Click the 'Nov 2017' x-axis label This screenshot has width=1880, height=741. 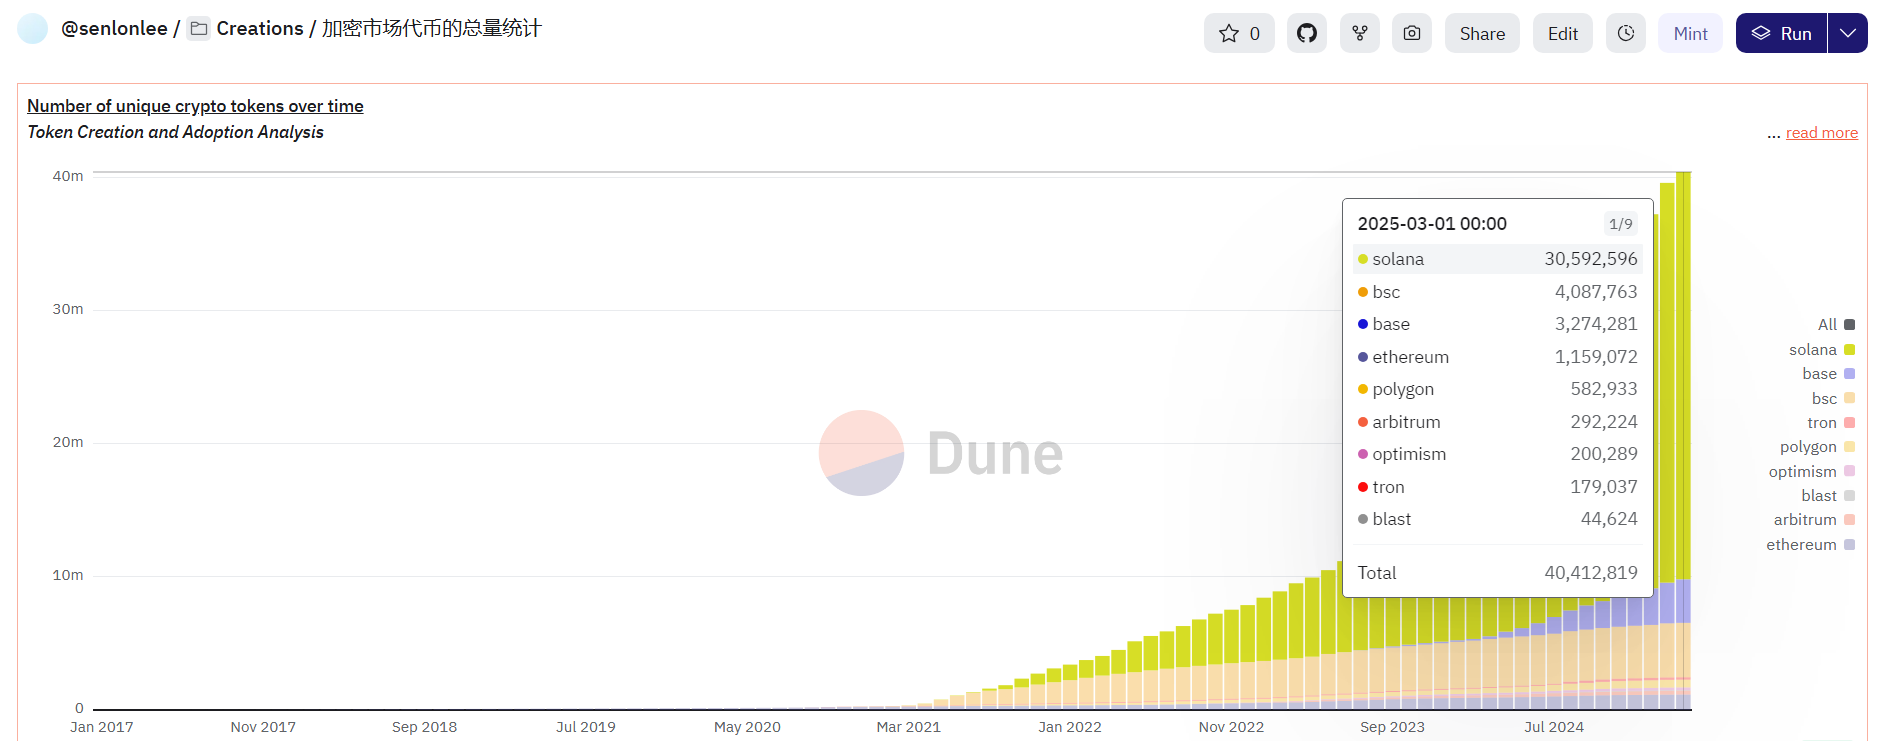[x=263, y=727]
